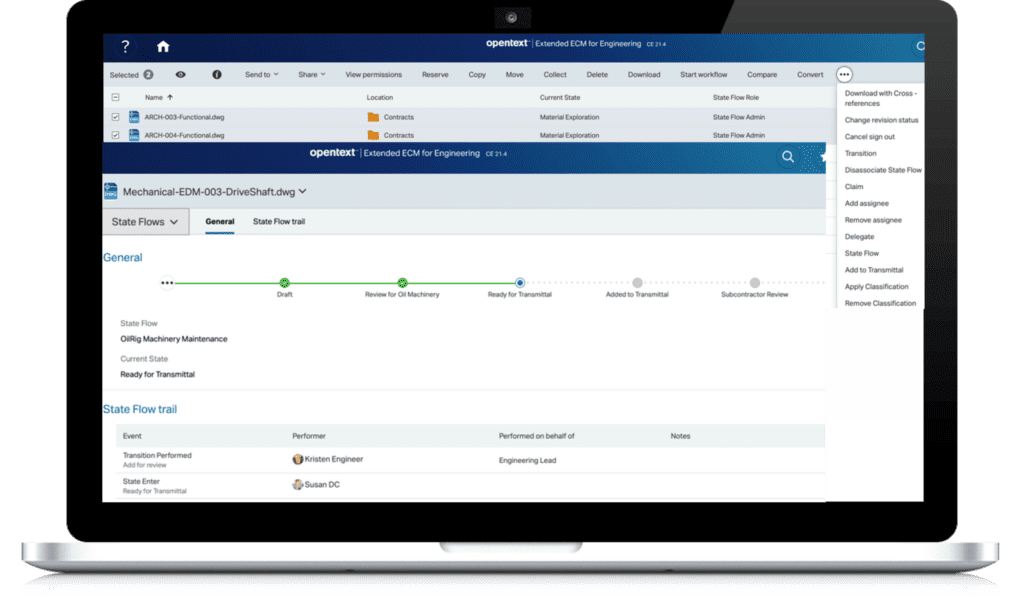Open the home navigation icon
The width and height of the screenshot is (1024, 605).
(x=163, y=46)
